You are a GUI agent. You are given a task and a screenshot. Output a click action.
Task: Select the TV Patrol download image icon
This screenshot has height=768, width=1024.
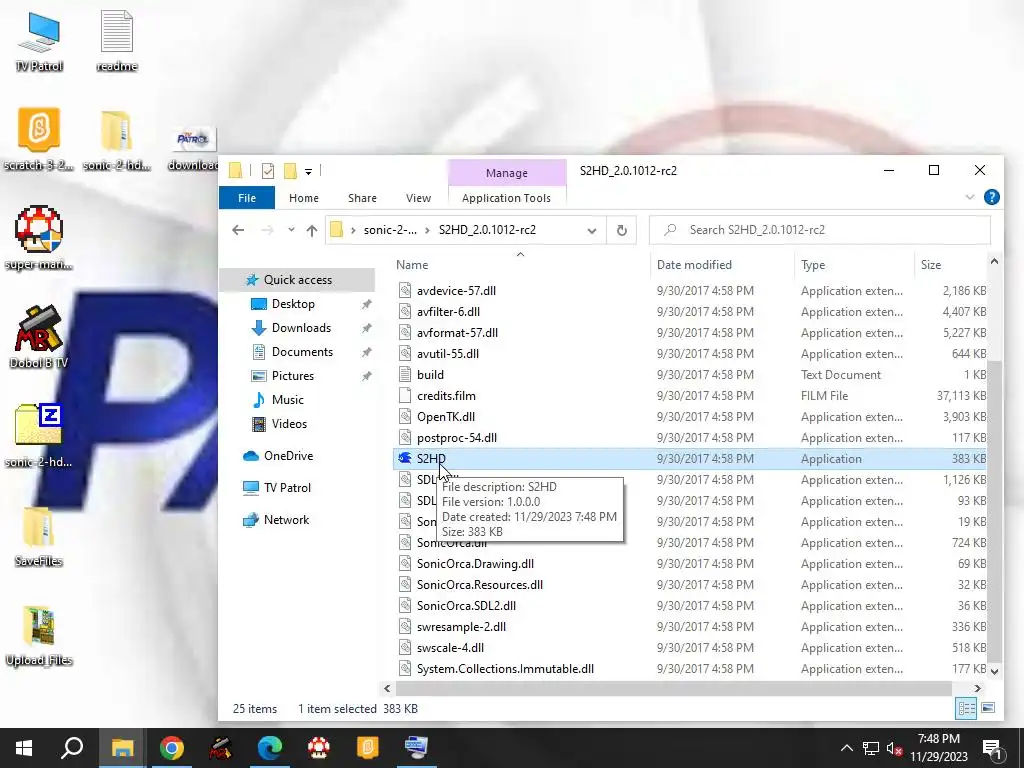pyautogui.click(x=193, y=148)
